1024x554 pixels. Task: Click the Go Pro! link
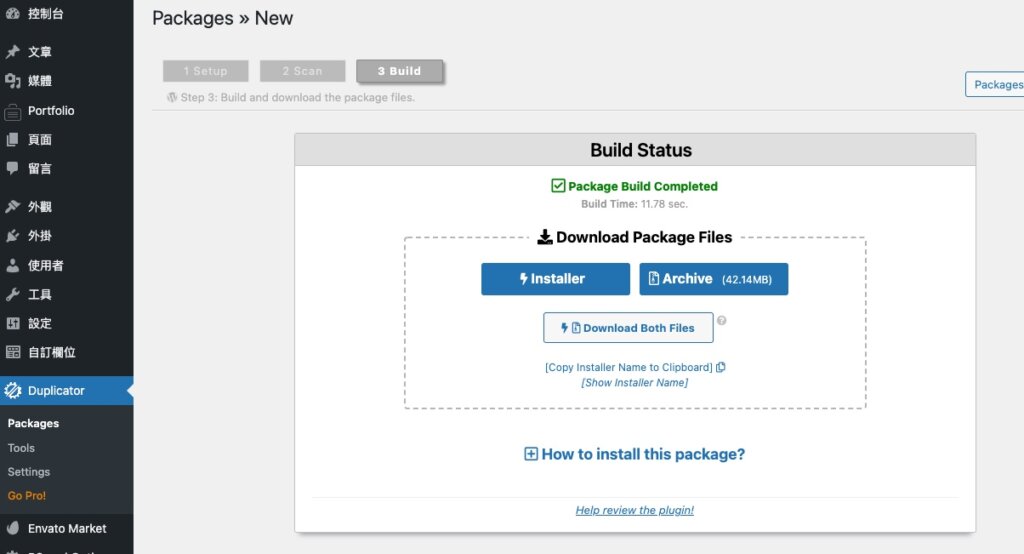pyautogui.click(x=27, y=496)
